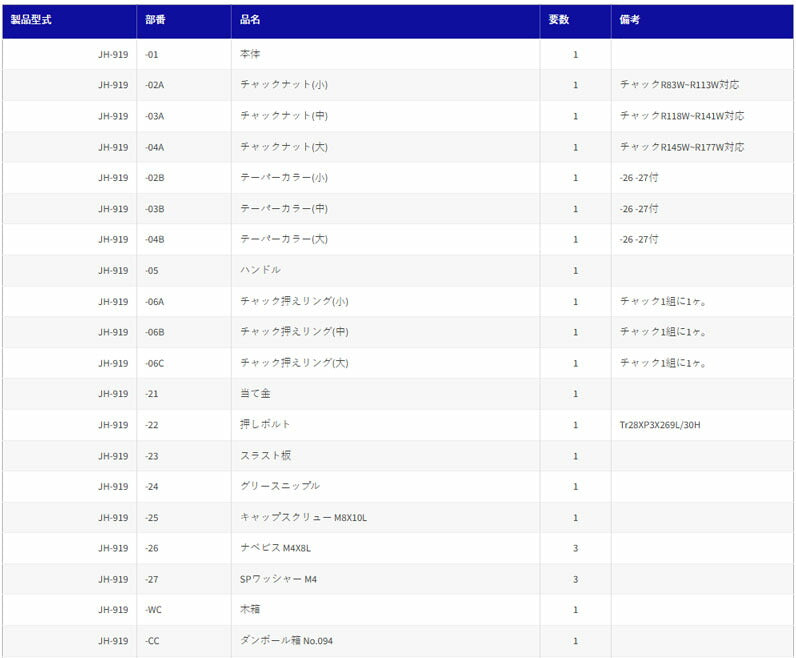Click the グリースニップル name cell
This screenshot has width=796, height=658.
click(385, 486)
